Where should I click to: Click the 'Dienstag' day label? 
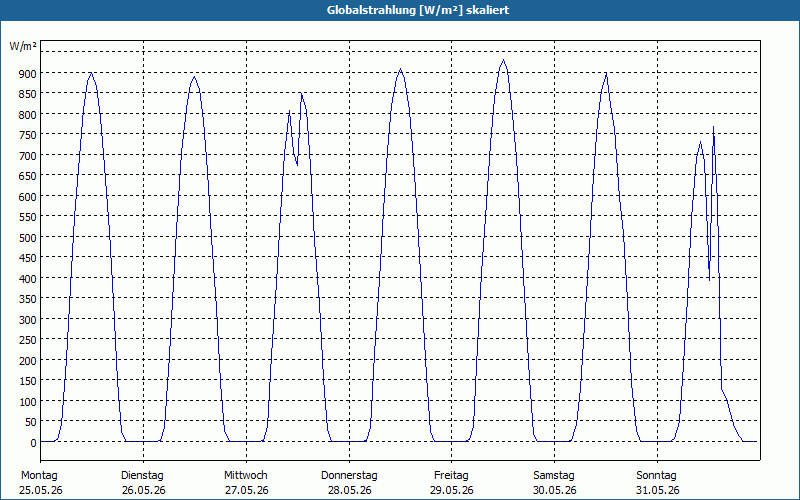[142, 475]
